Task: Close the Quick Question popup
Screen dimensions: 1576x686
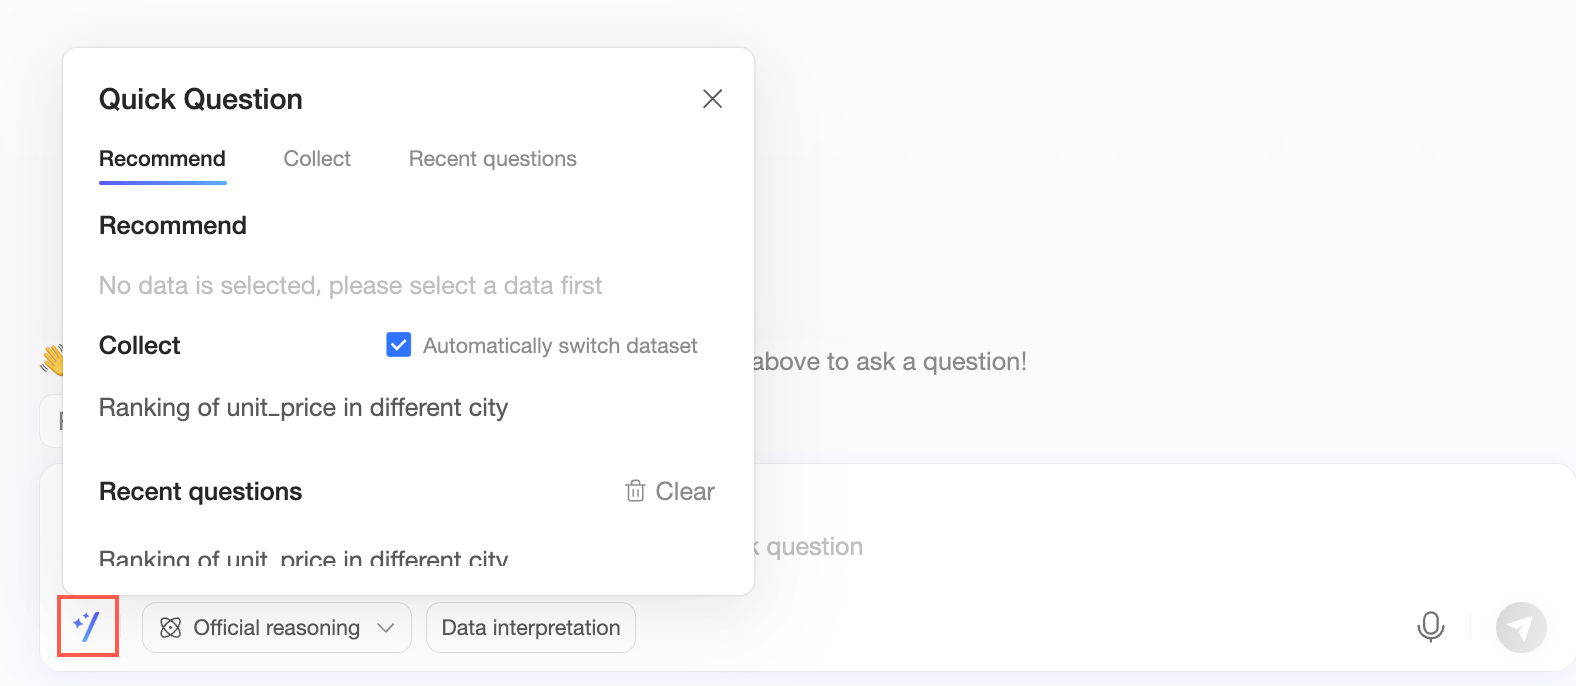Action: pyautogui.click(x=712, y=99)
